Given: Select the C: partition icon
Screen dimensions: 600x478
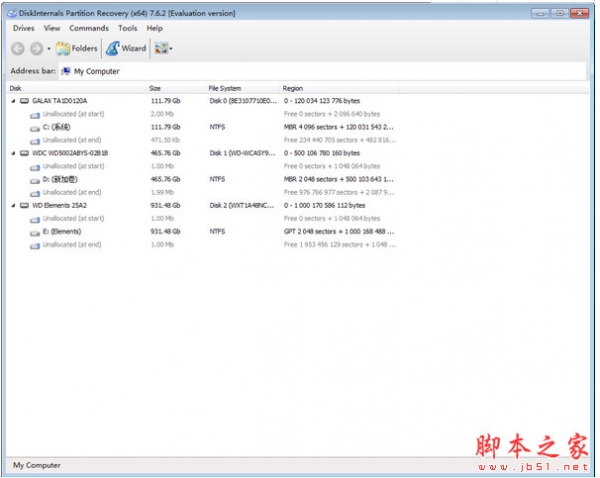Looking at the screenshot, I should (35, 128).
